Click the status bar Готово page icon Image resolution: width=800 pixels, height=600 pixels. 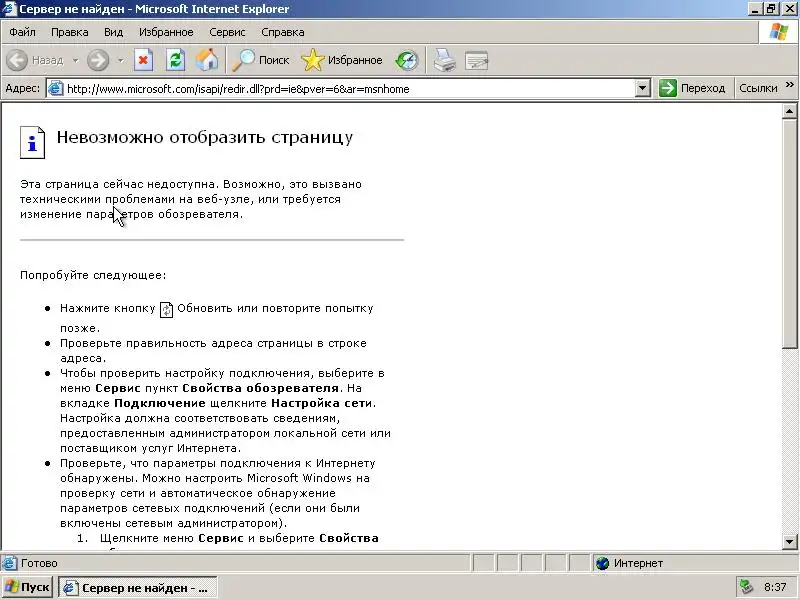[x=9, y=563]
